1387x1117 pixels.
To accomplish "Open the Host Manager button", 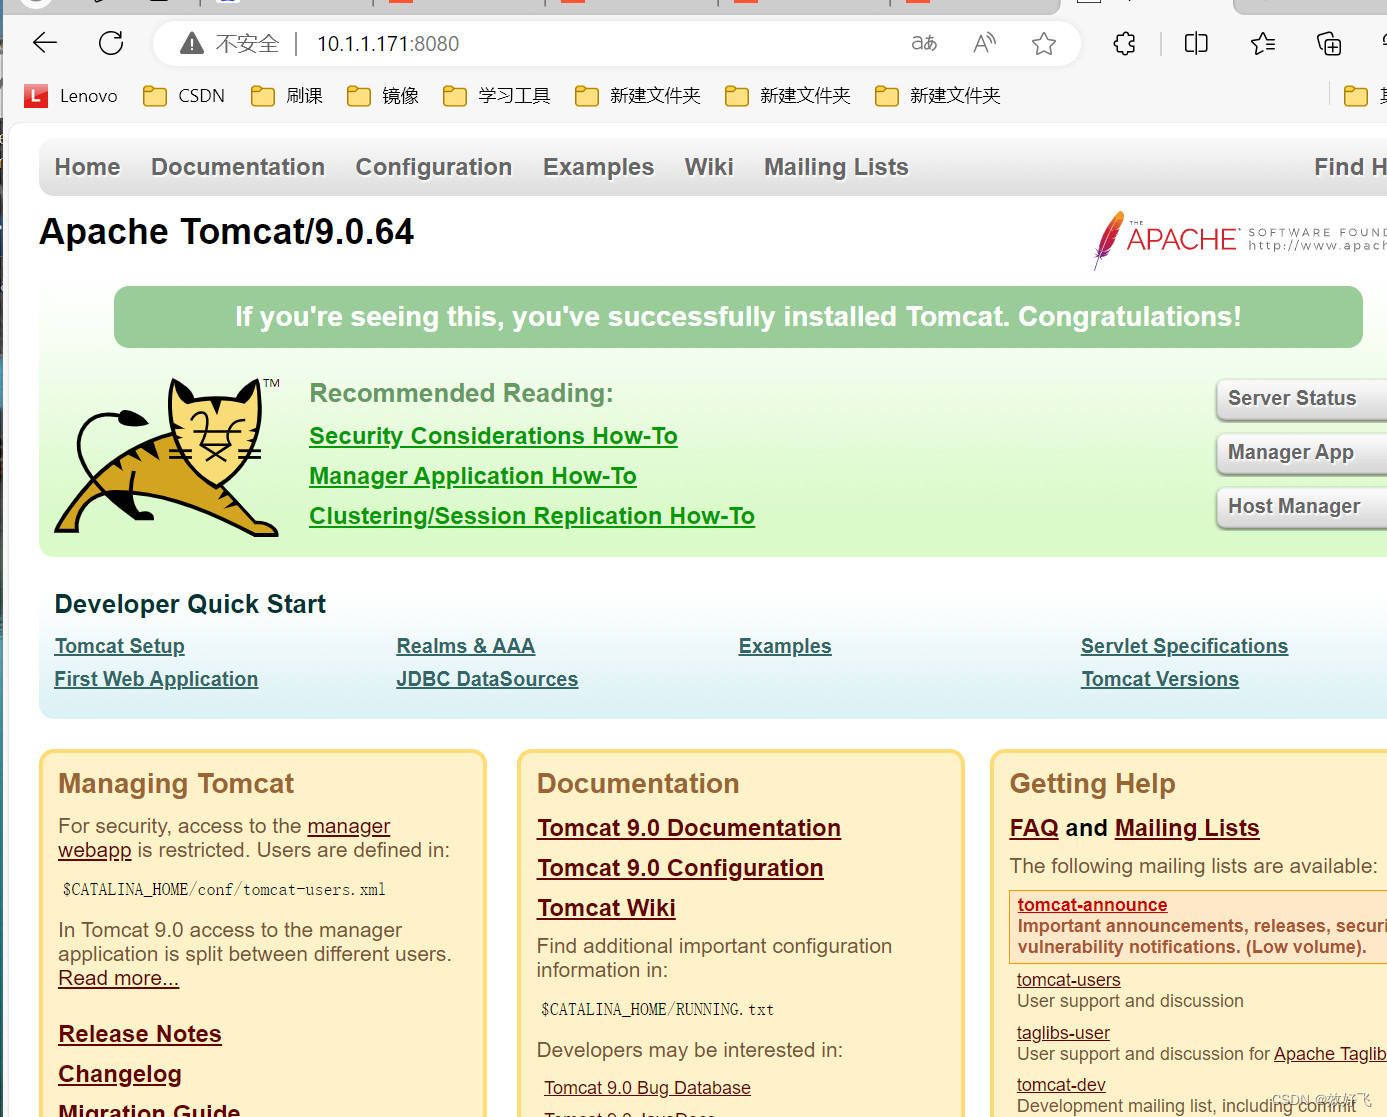I will click(1301, 507).
